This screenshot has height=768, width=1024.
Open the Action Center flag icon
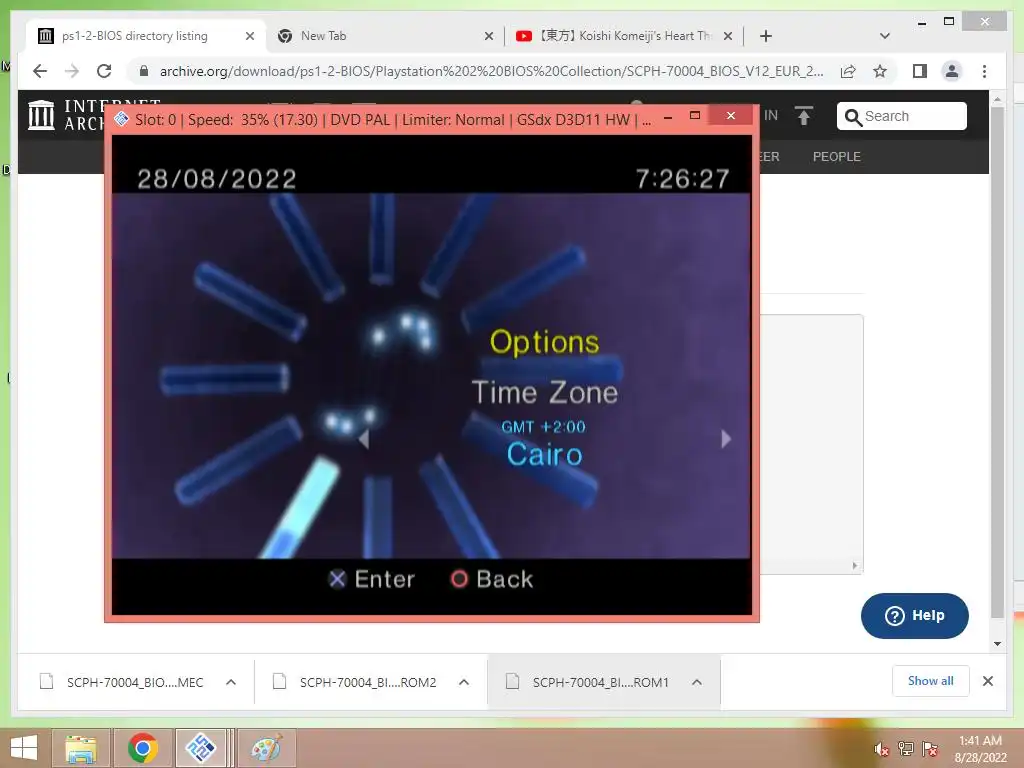(930, 749)
